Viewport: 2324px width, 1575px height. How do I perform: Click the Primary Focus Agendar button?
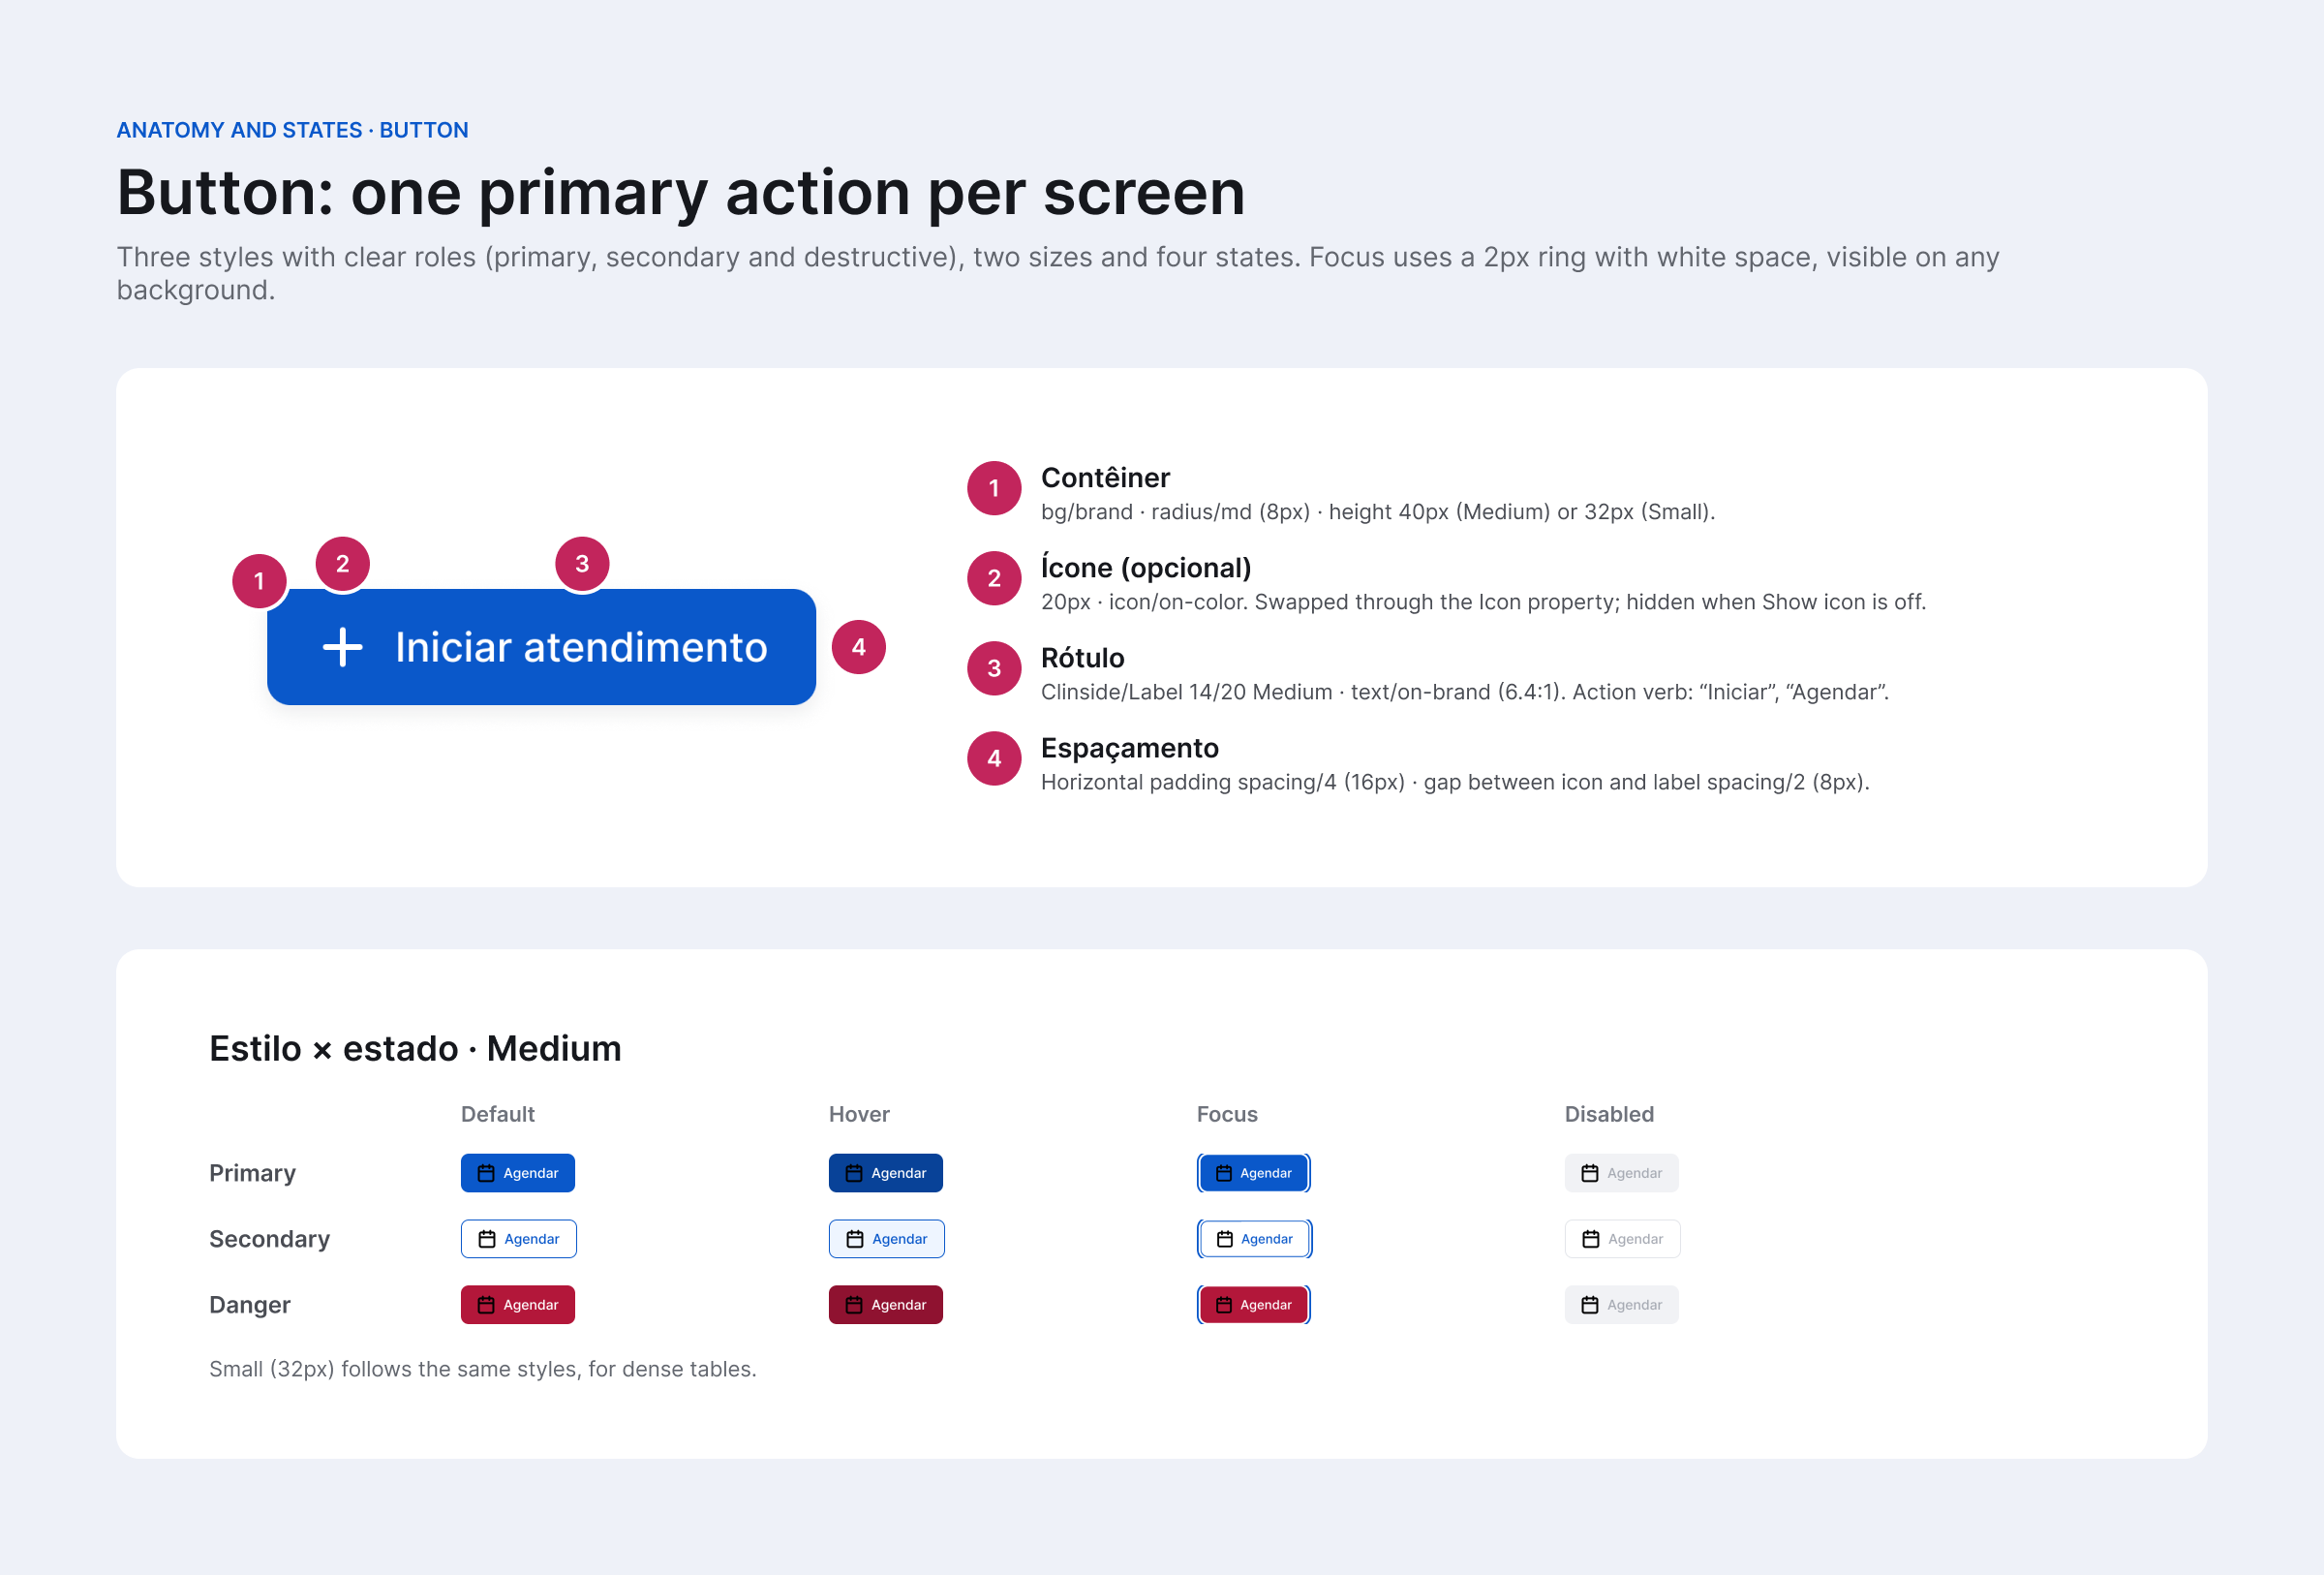pyautogui.click(x=1254, y=1173)
